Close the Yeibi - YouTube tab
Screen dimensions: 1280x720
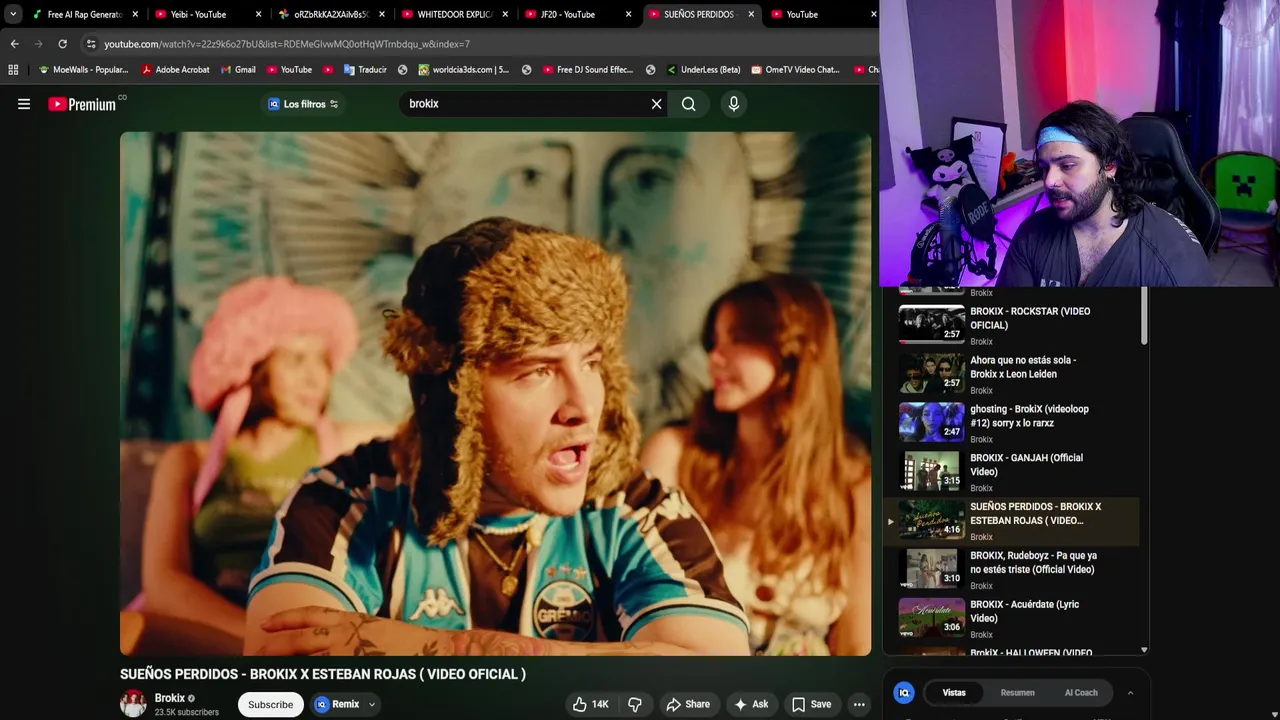[258, 14]
